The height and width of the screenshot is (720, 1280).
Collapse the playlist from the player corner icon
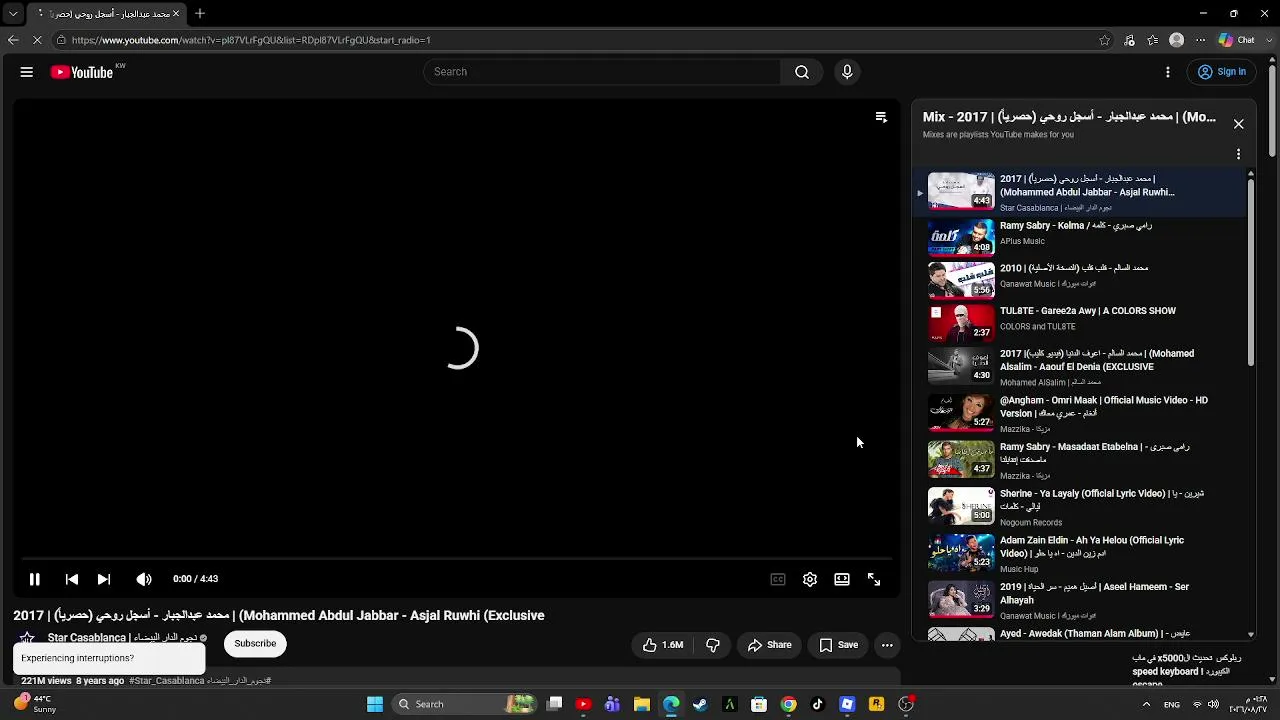(881, 117)
